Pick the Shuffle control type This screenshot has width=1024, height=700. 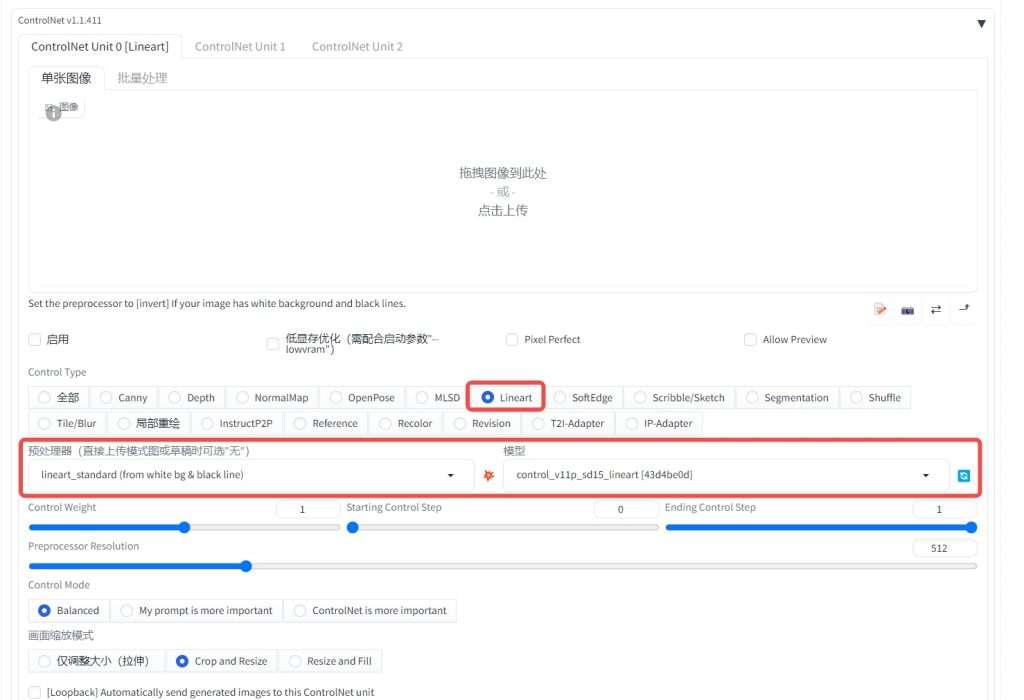coord(876,398)
